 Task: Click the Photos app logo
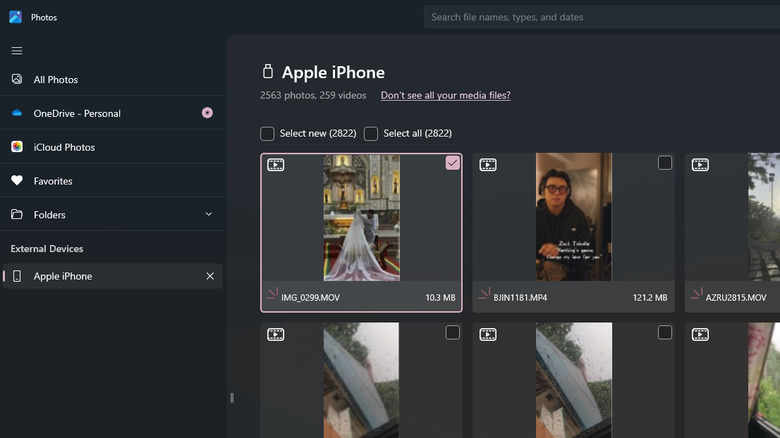16,17
